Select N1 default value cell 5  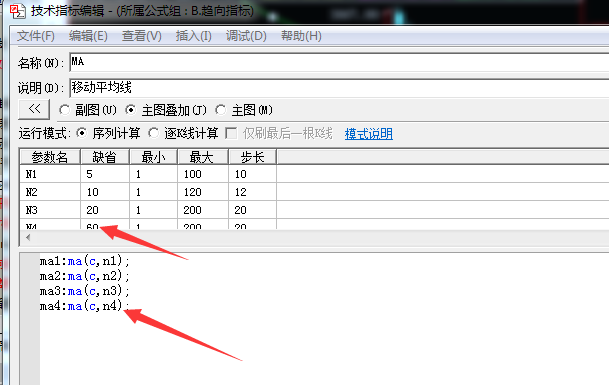pos(105,174)
